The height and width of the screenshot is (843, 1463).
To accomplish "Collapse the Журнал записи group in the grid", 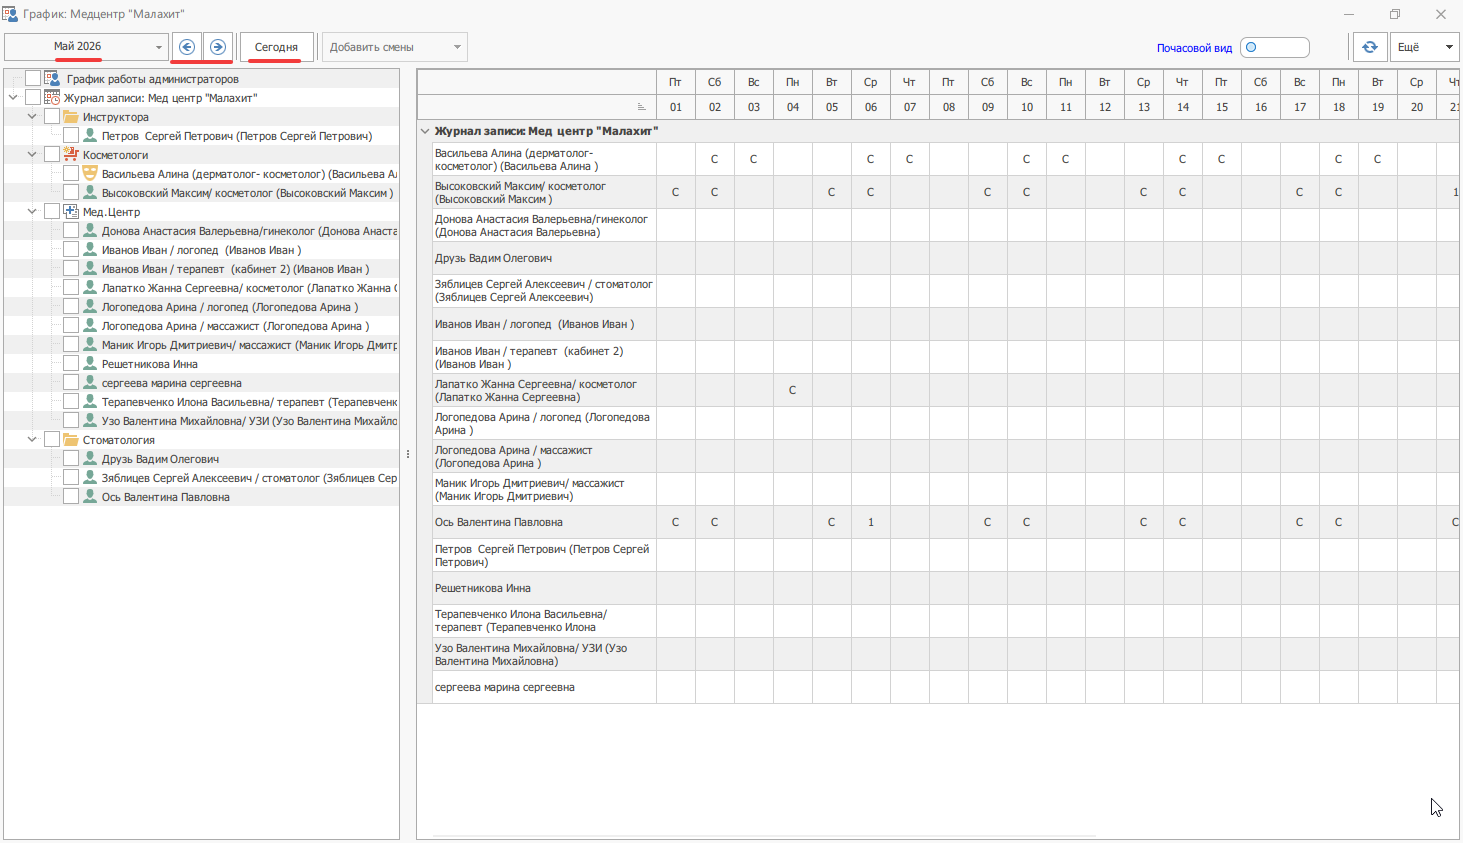I will click(425, 131).
